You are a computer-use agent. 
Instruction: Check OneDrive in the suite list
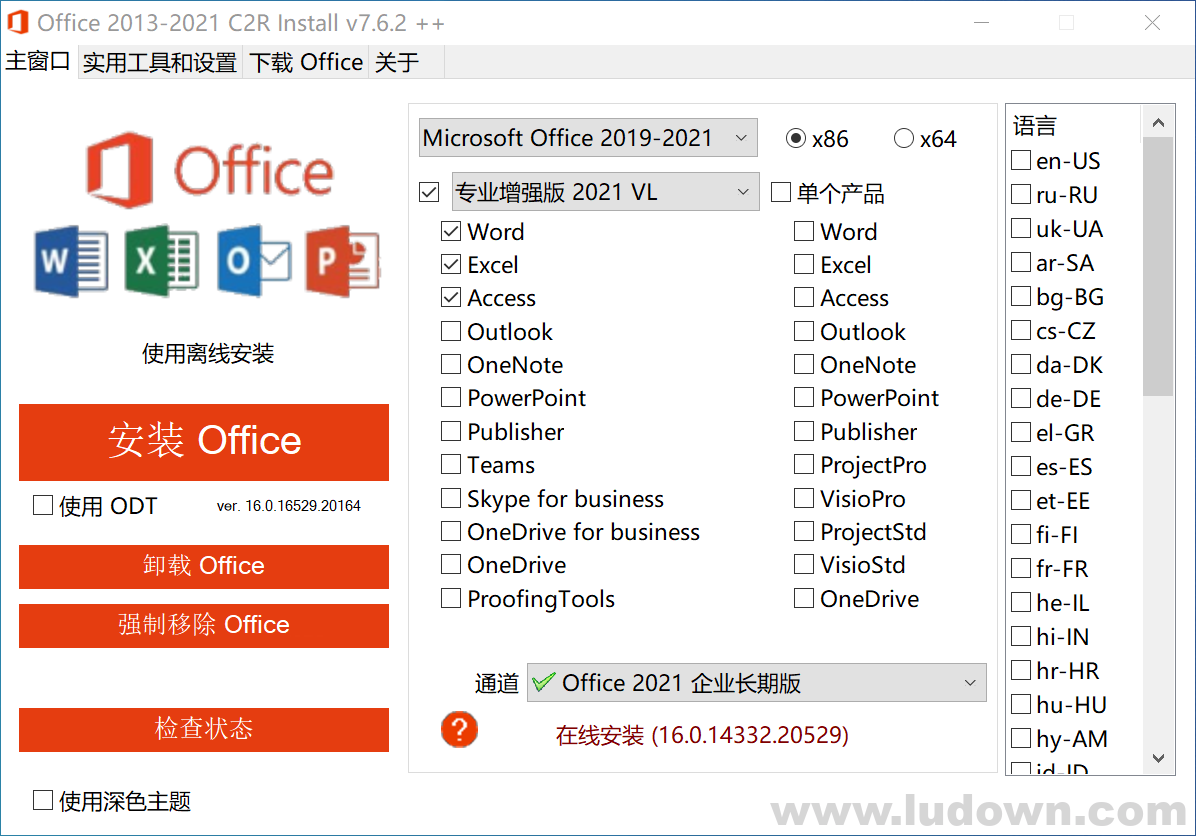(451, 564)
